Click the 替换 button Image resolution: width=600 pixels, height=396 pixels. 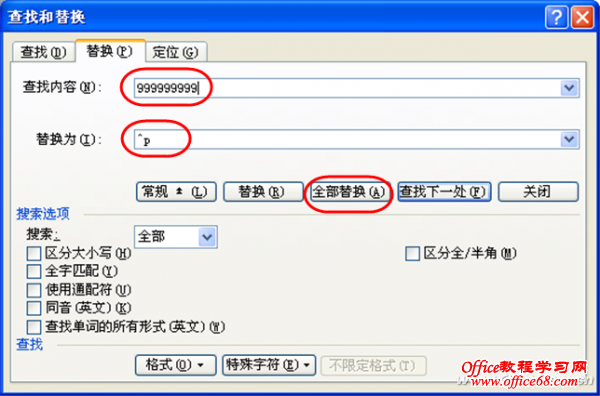(263, 192)
